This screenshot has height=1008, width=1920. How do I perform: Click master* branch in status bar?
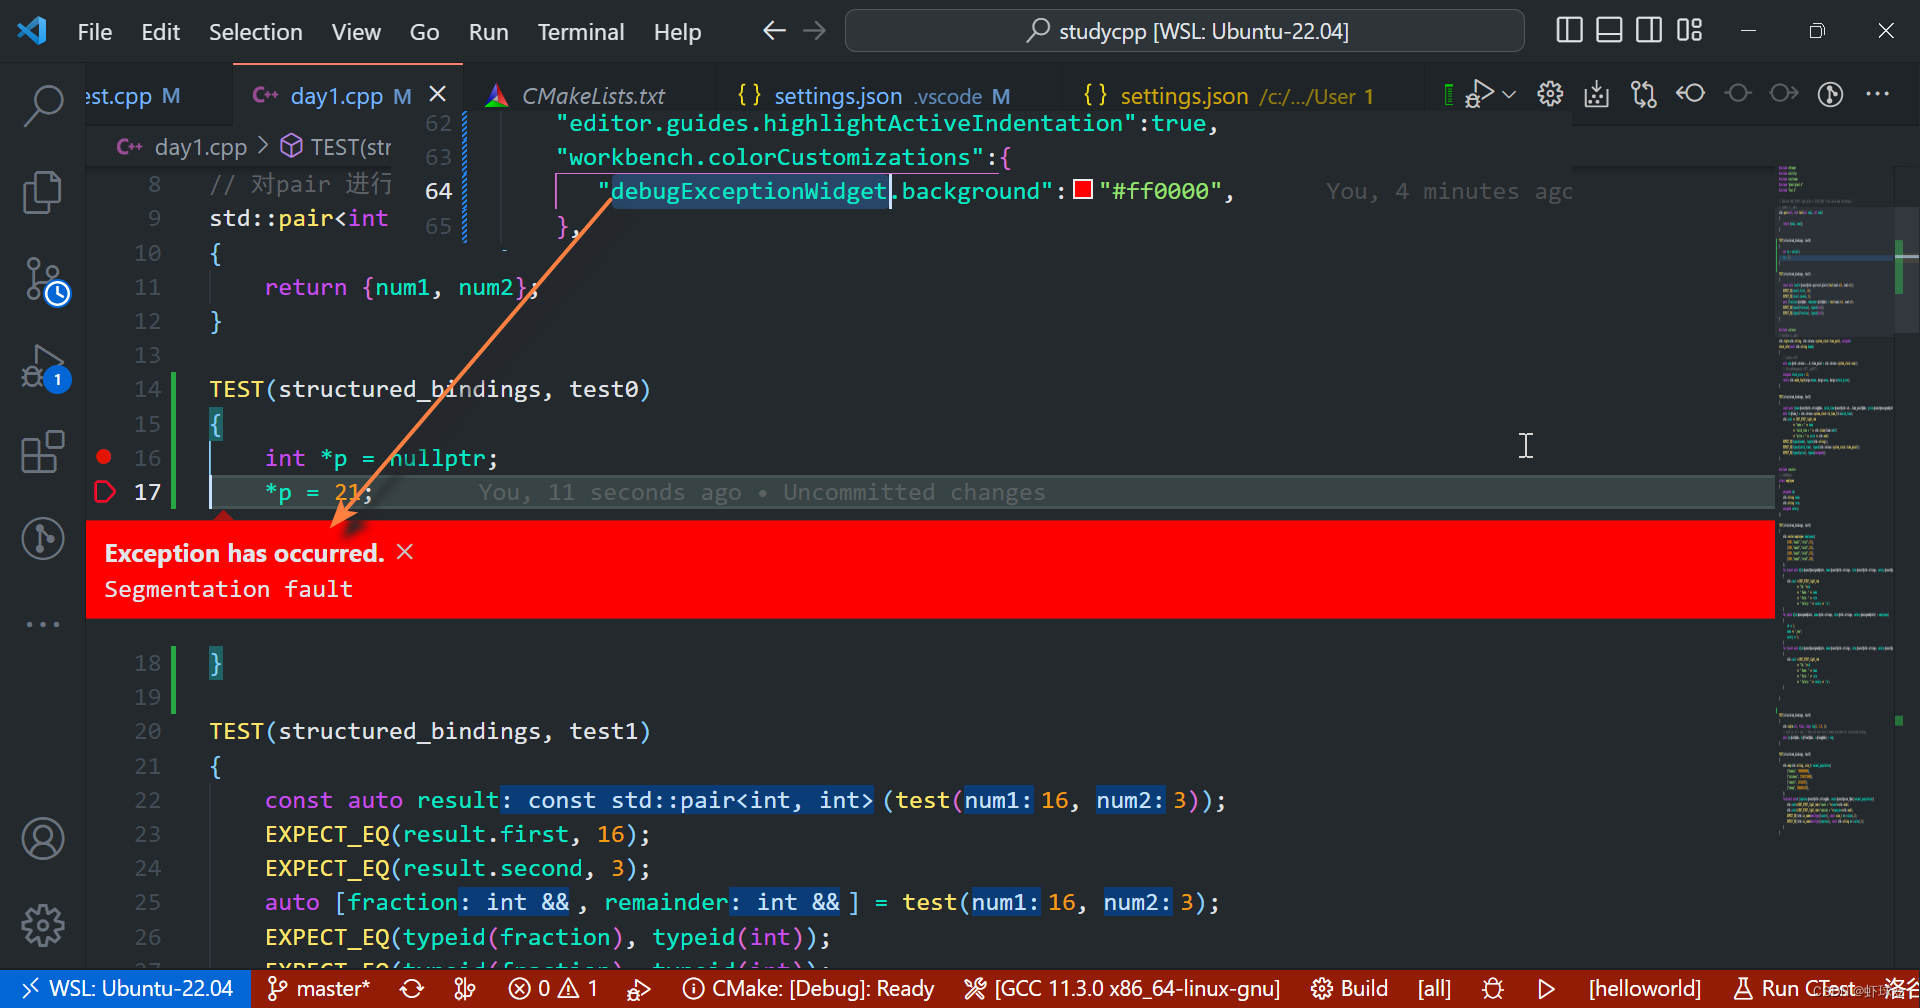(x=319, y=989)
